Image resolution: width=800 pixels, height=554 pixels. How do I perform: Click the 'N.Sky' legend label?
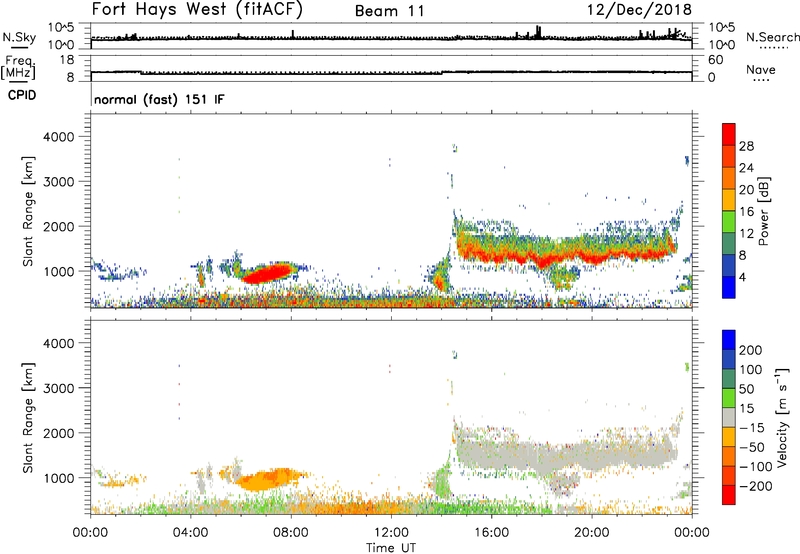[19, 38]
